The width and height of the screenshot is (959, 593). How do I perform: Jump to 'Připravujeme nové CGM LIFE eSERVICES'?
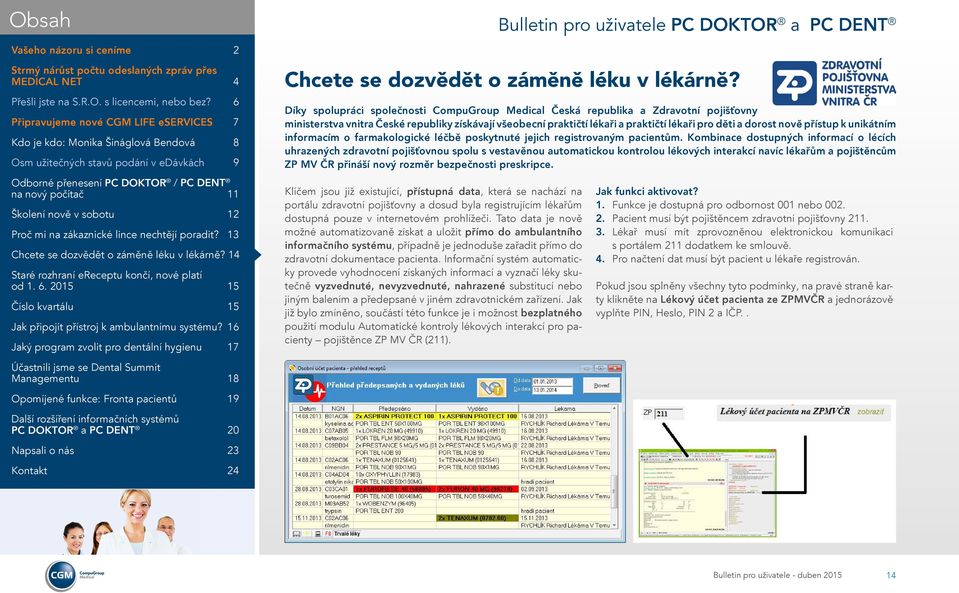click(x=125, y=122)
